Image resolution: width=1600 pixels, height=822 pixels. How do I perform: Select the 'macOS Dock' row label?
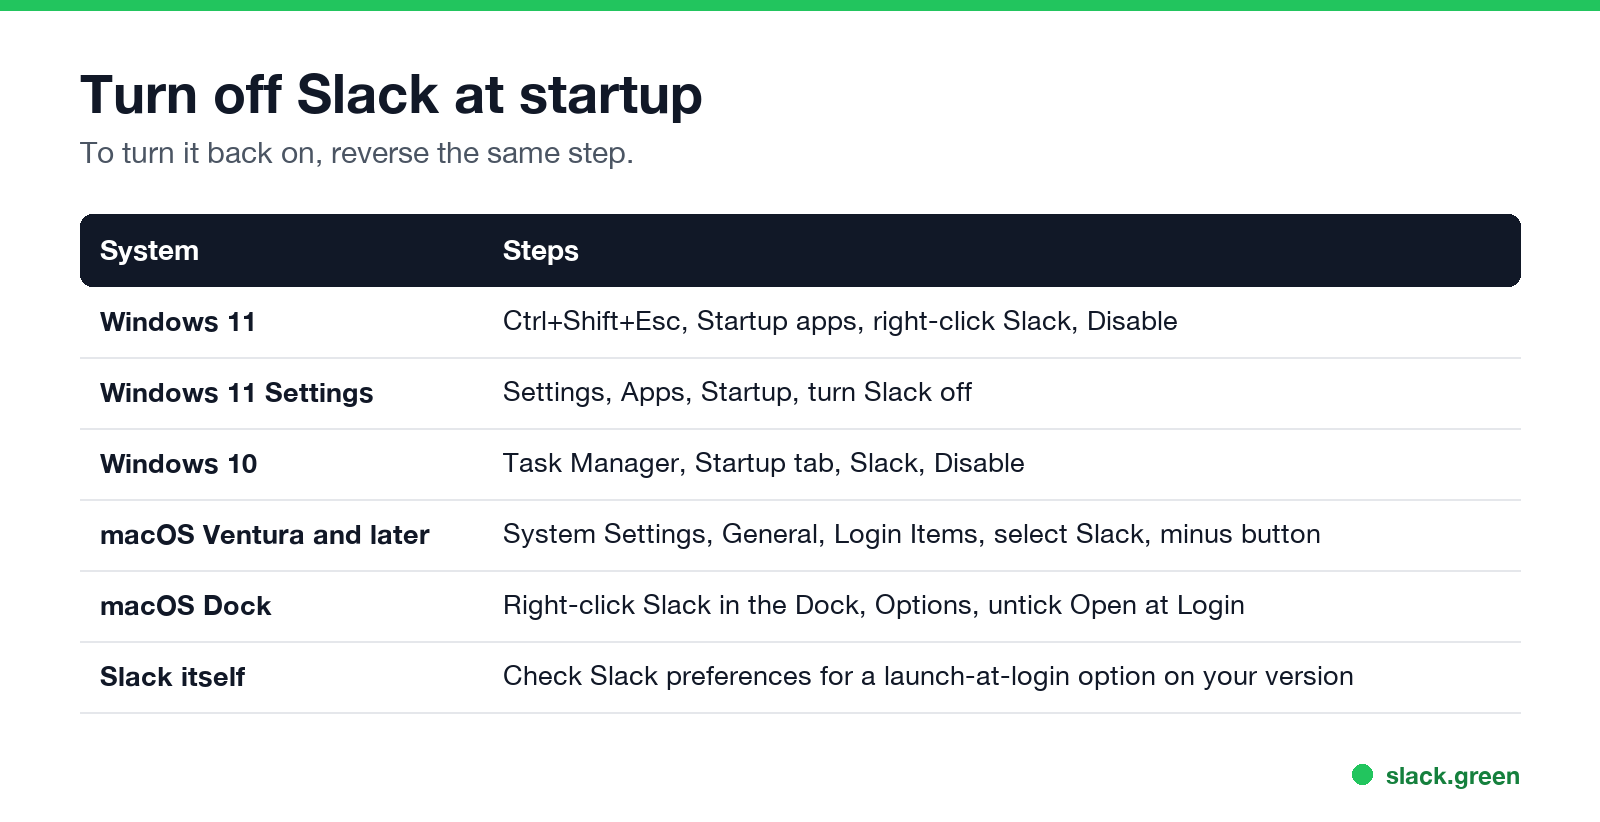pos(185,606)
